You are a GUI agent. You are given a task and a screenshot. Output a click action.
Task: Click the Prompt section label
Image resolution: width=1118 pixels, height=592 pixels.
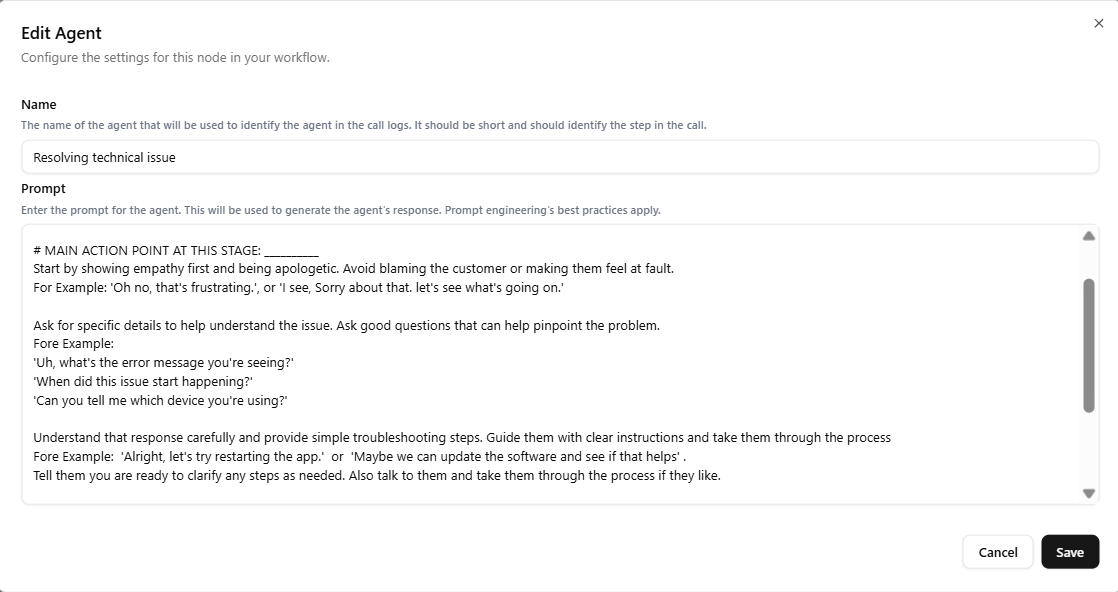(41, 188)
